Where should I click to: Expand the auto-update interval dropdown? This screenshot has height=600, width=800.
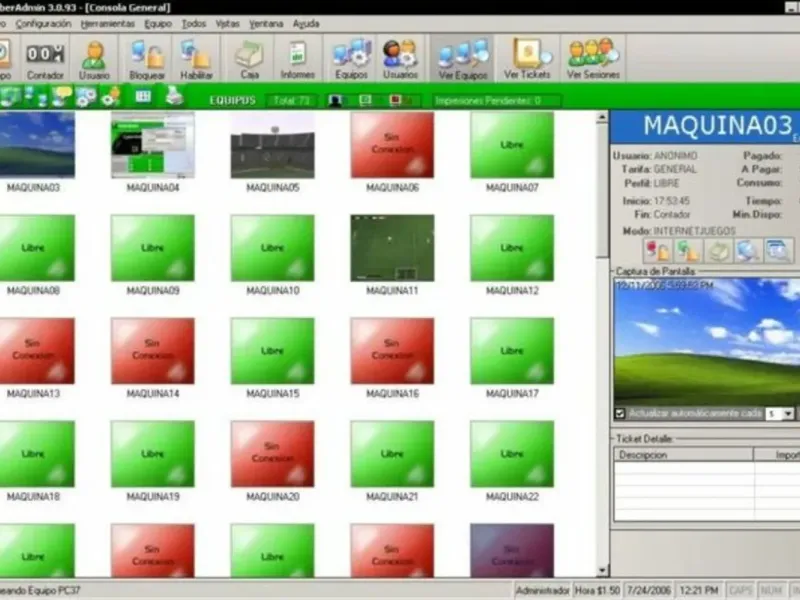pyautogui.click(x=788, y=413)
